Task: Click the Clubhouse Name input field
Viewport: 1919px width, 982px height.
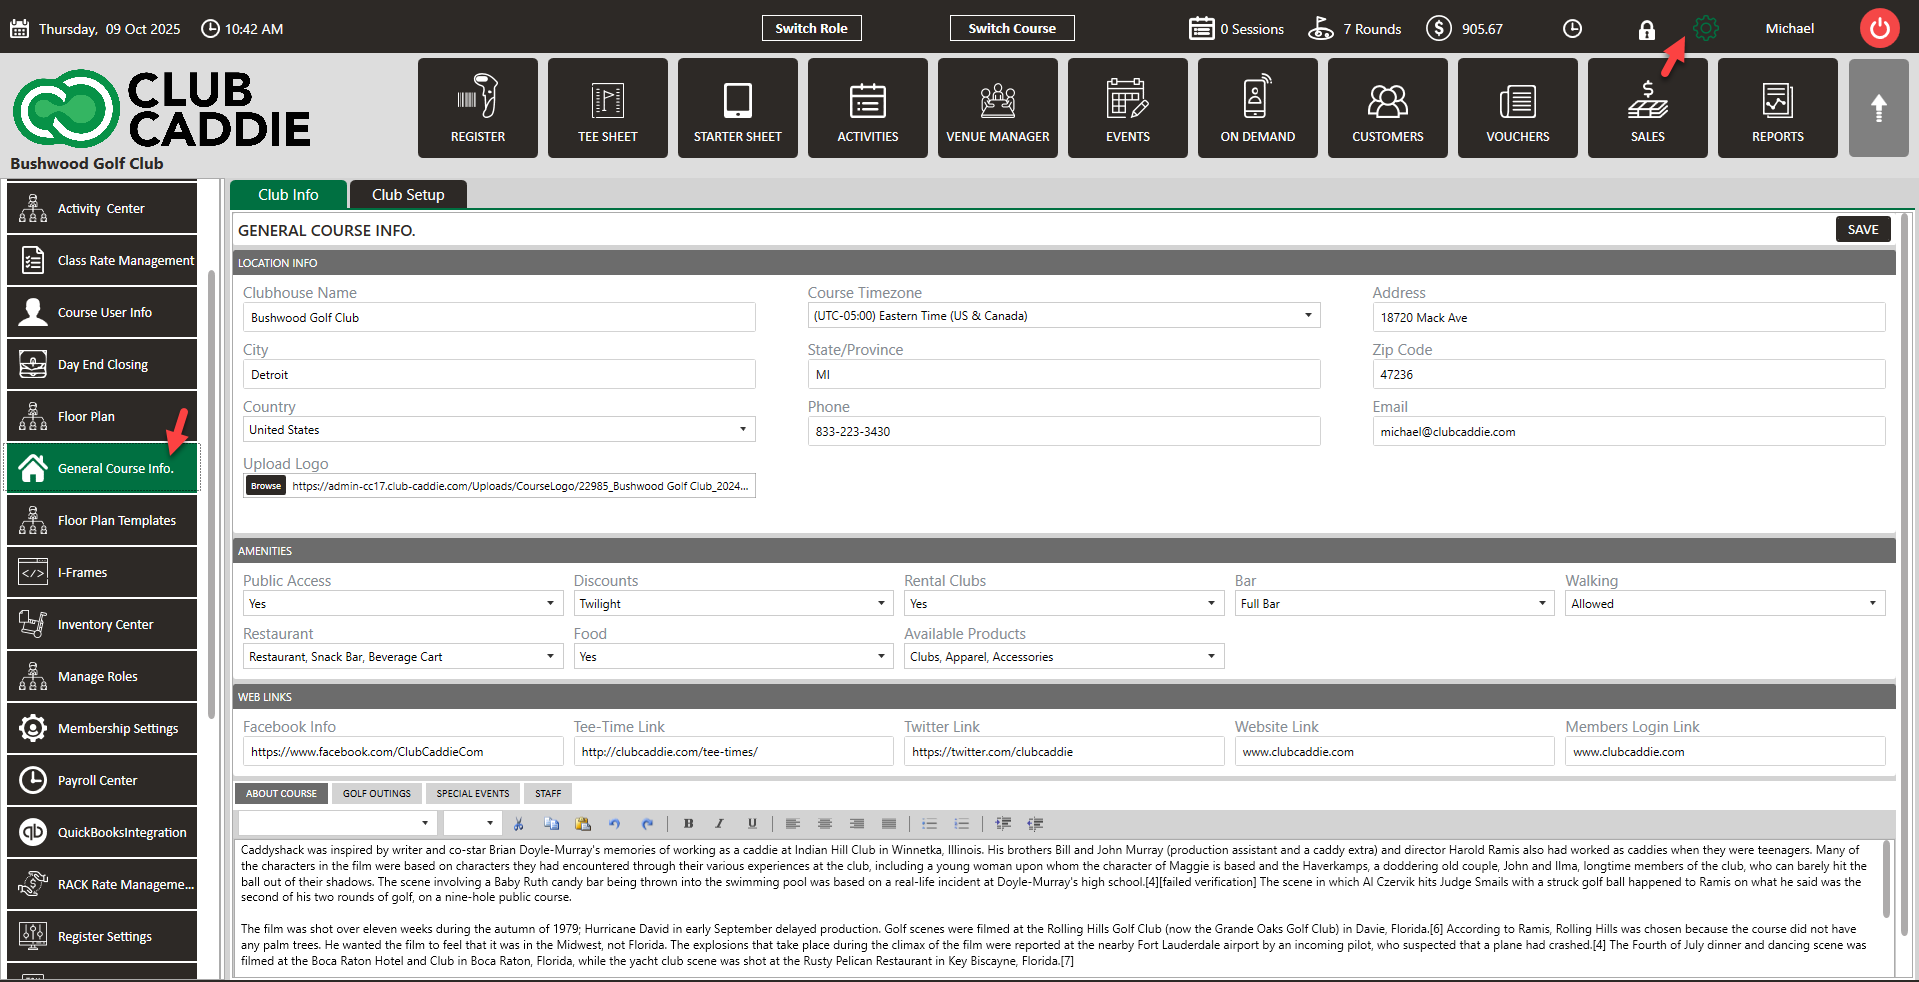Action: [x=498, y=318]
